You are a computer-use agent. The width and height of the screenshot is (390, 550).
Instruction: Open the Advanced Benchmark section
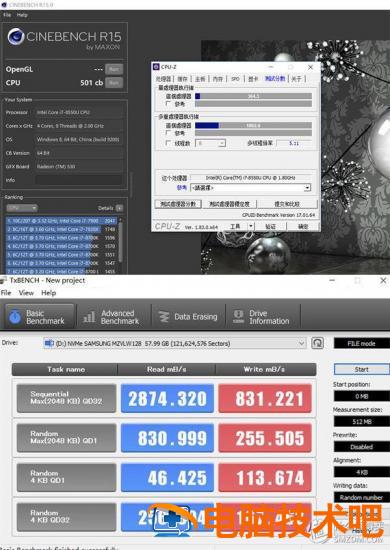tap(112, 317)
